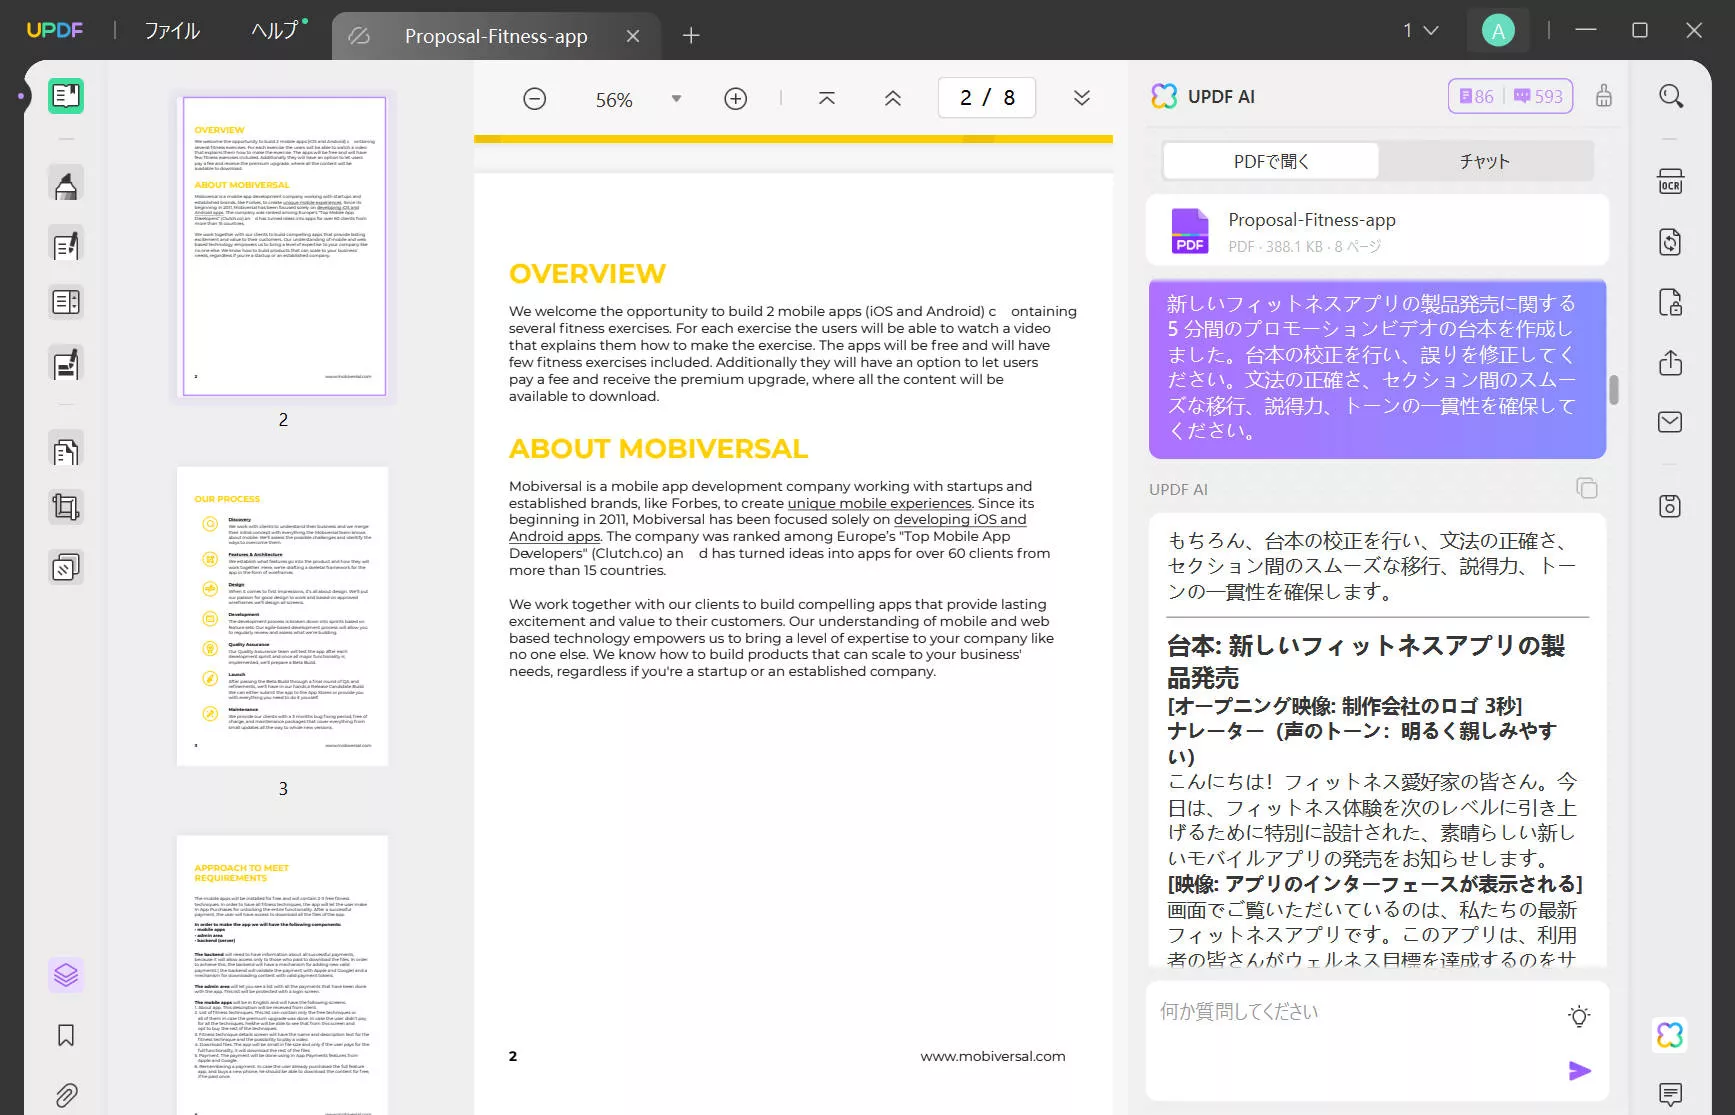Screen dimensions: 1735x1115
Task: Click the AI chat scrollbar
Action: click(1613, 390)
